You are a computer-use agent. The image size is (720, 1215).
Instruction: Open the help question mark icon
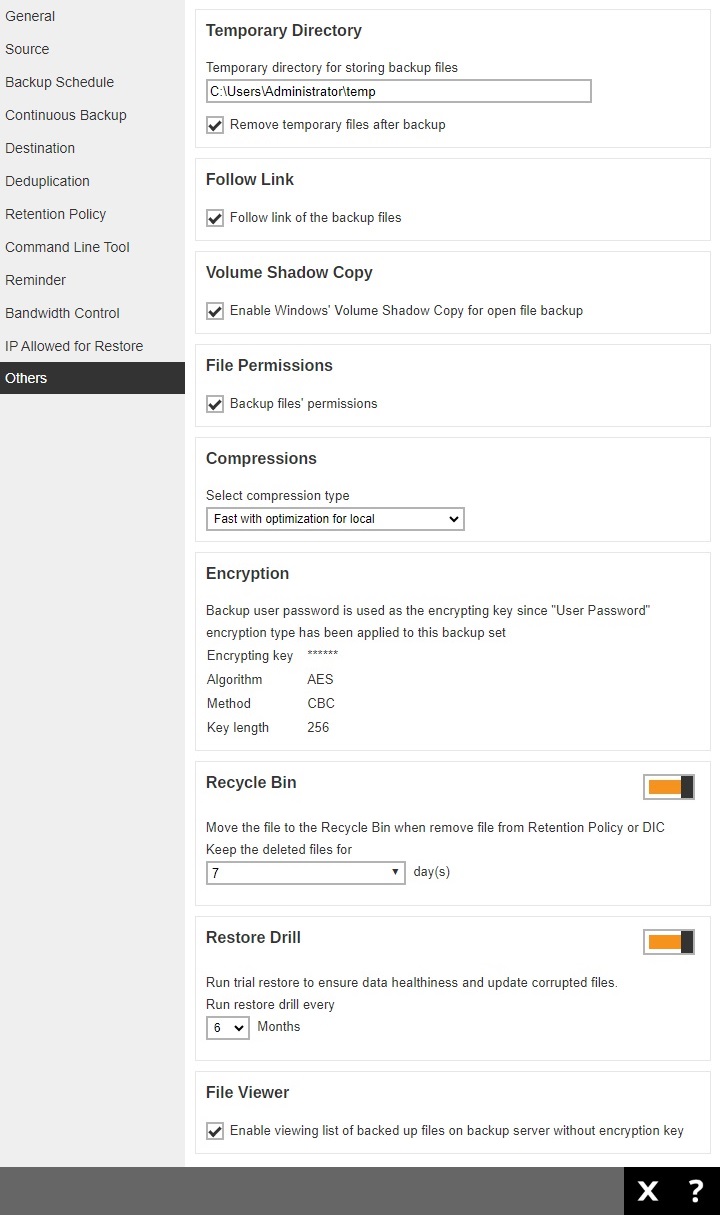tap(695, 1190)
